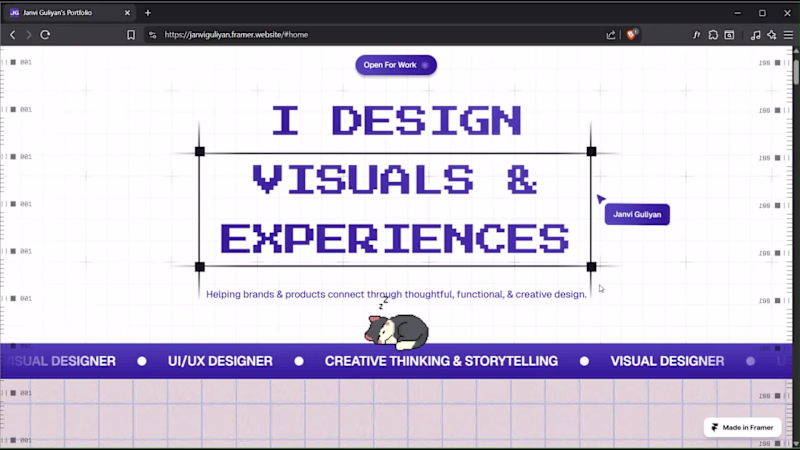The height and width of the screenshot is (450, 800).
Task: Open the sidebar panel icon
Action: [729, 35]
